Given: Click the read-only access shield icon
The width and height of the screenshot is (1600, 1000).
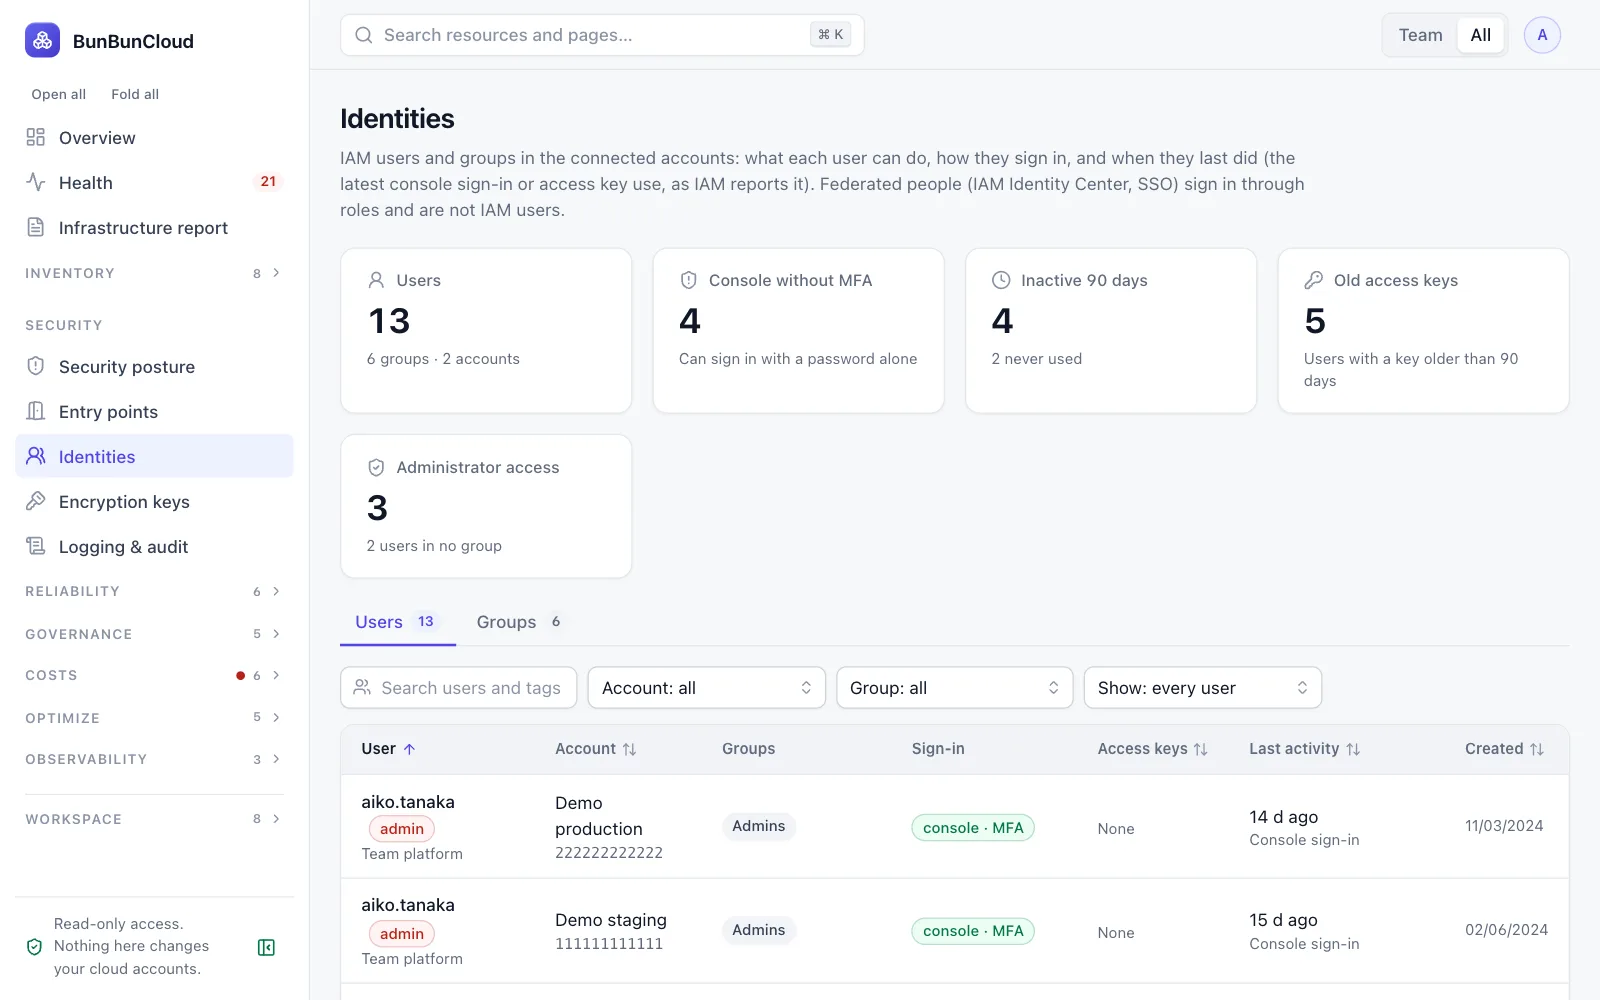Looking at the screenshot, I should click(x=34, y=947).
